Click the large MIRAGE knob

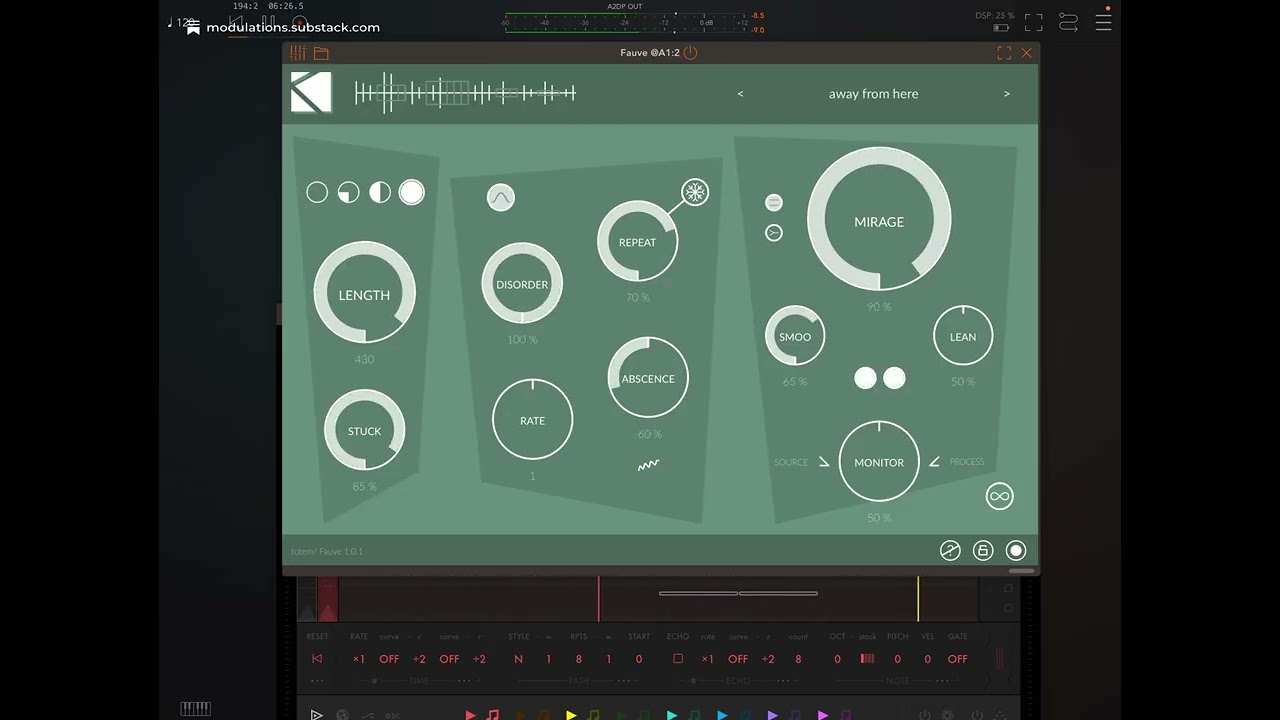click(879, 221)
